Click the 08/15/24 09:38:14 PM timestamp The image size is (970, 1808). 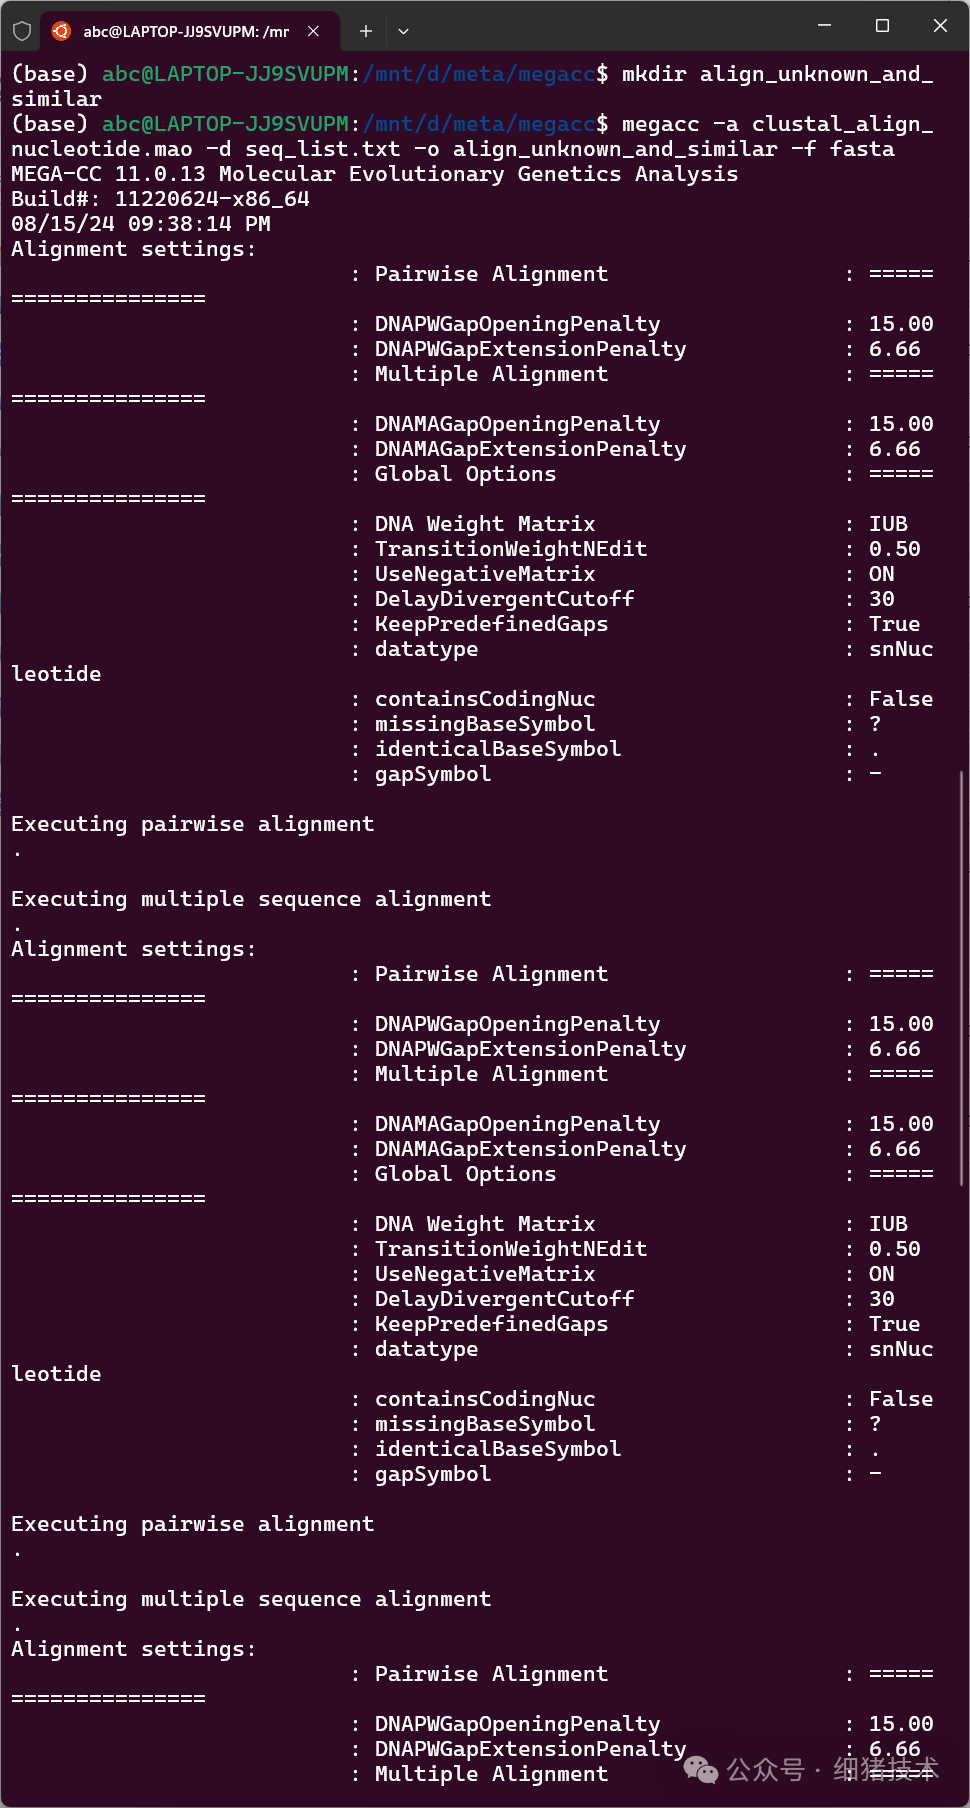141,224
